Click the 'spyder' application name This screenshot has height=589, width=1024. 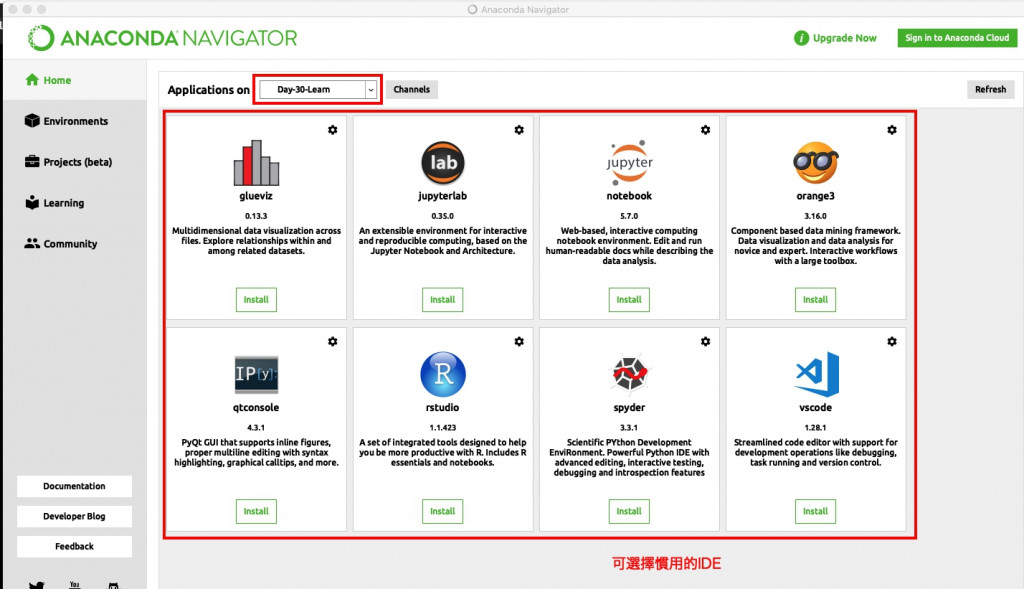tap(629, 407)
